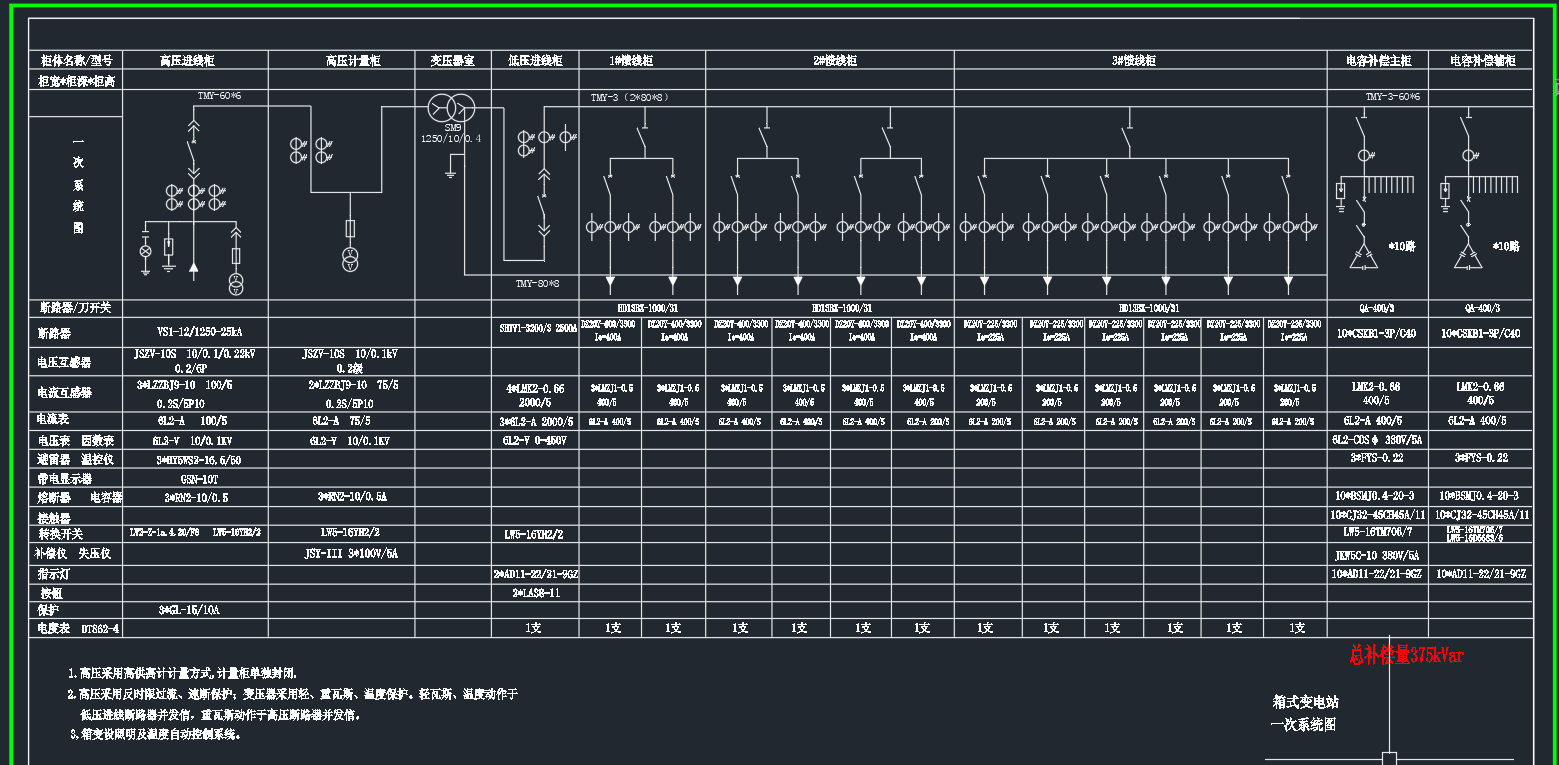Select the 箱式变电站 title text

(1303, 703)
